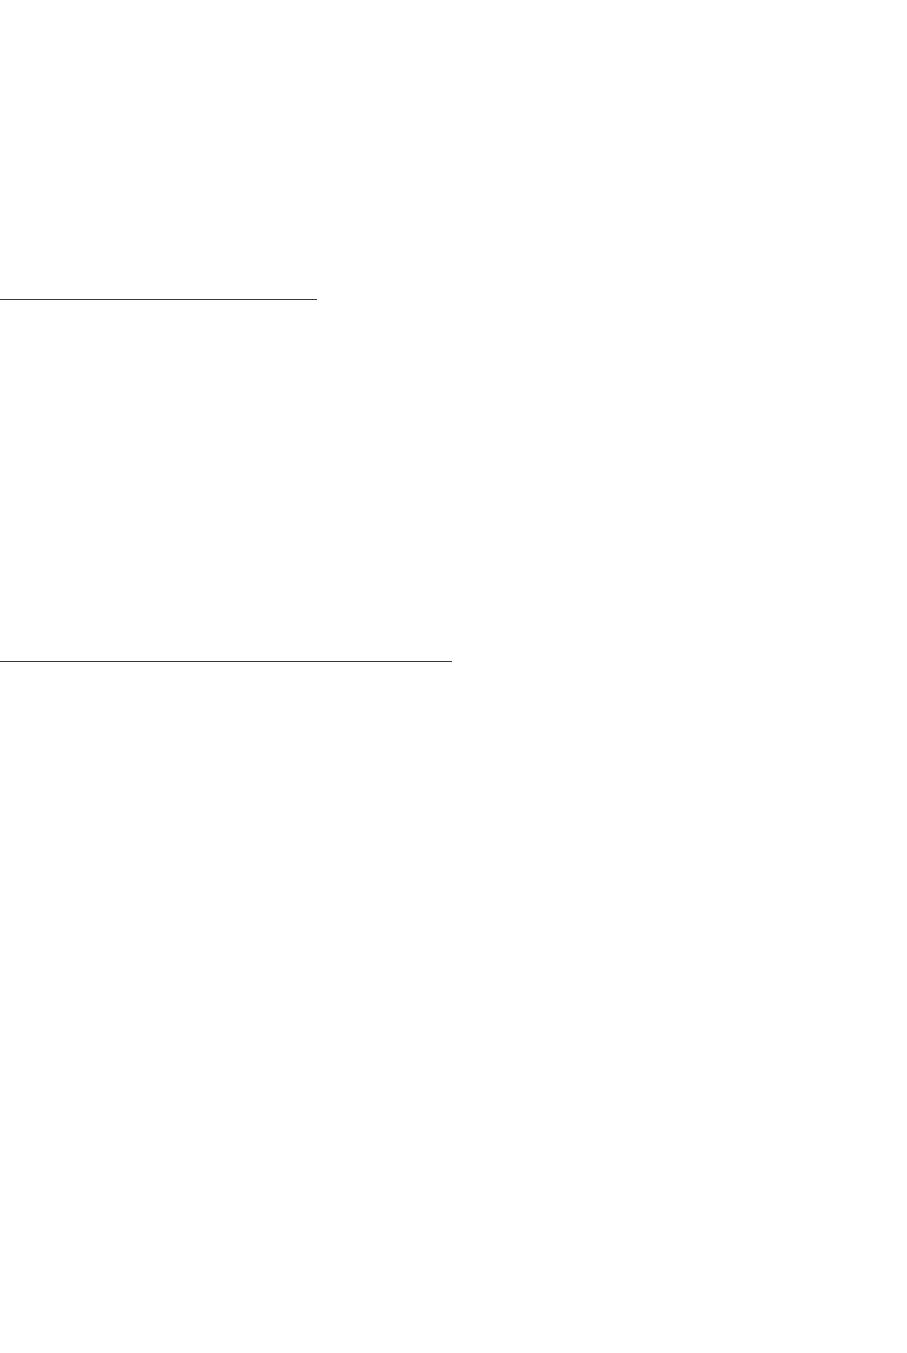Click the left end of upper line
Image resolution: width=907 pixels, height=1353 pixels.
coord(1,298)
